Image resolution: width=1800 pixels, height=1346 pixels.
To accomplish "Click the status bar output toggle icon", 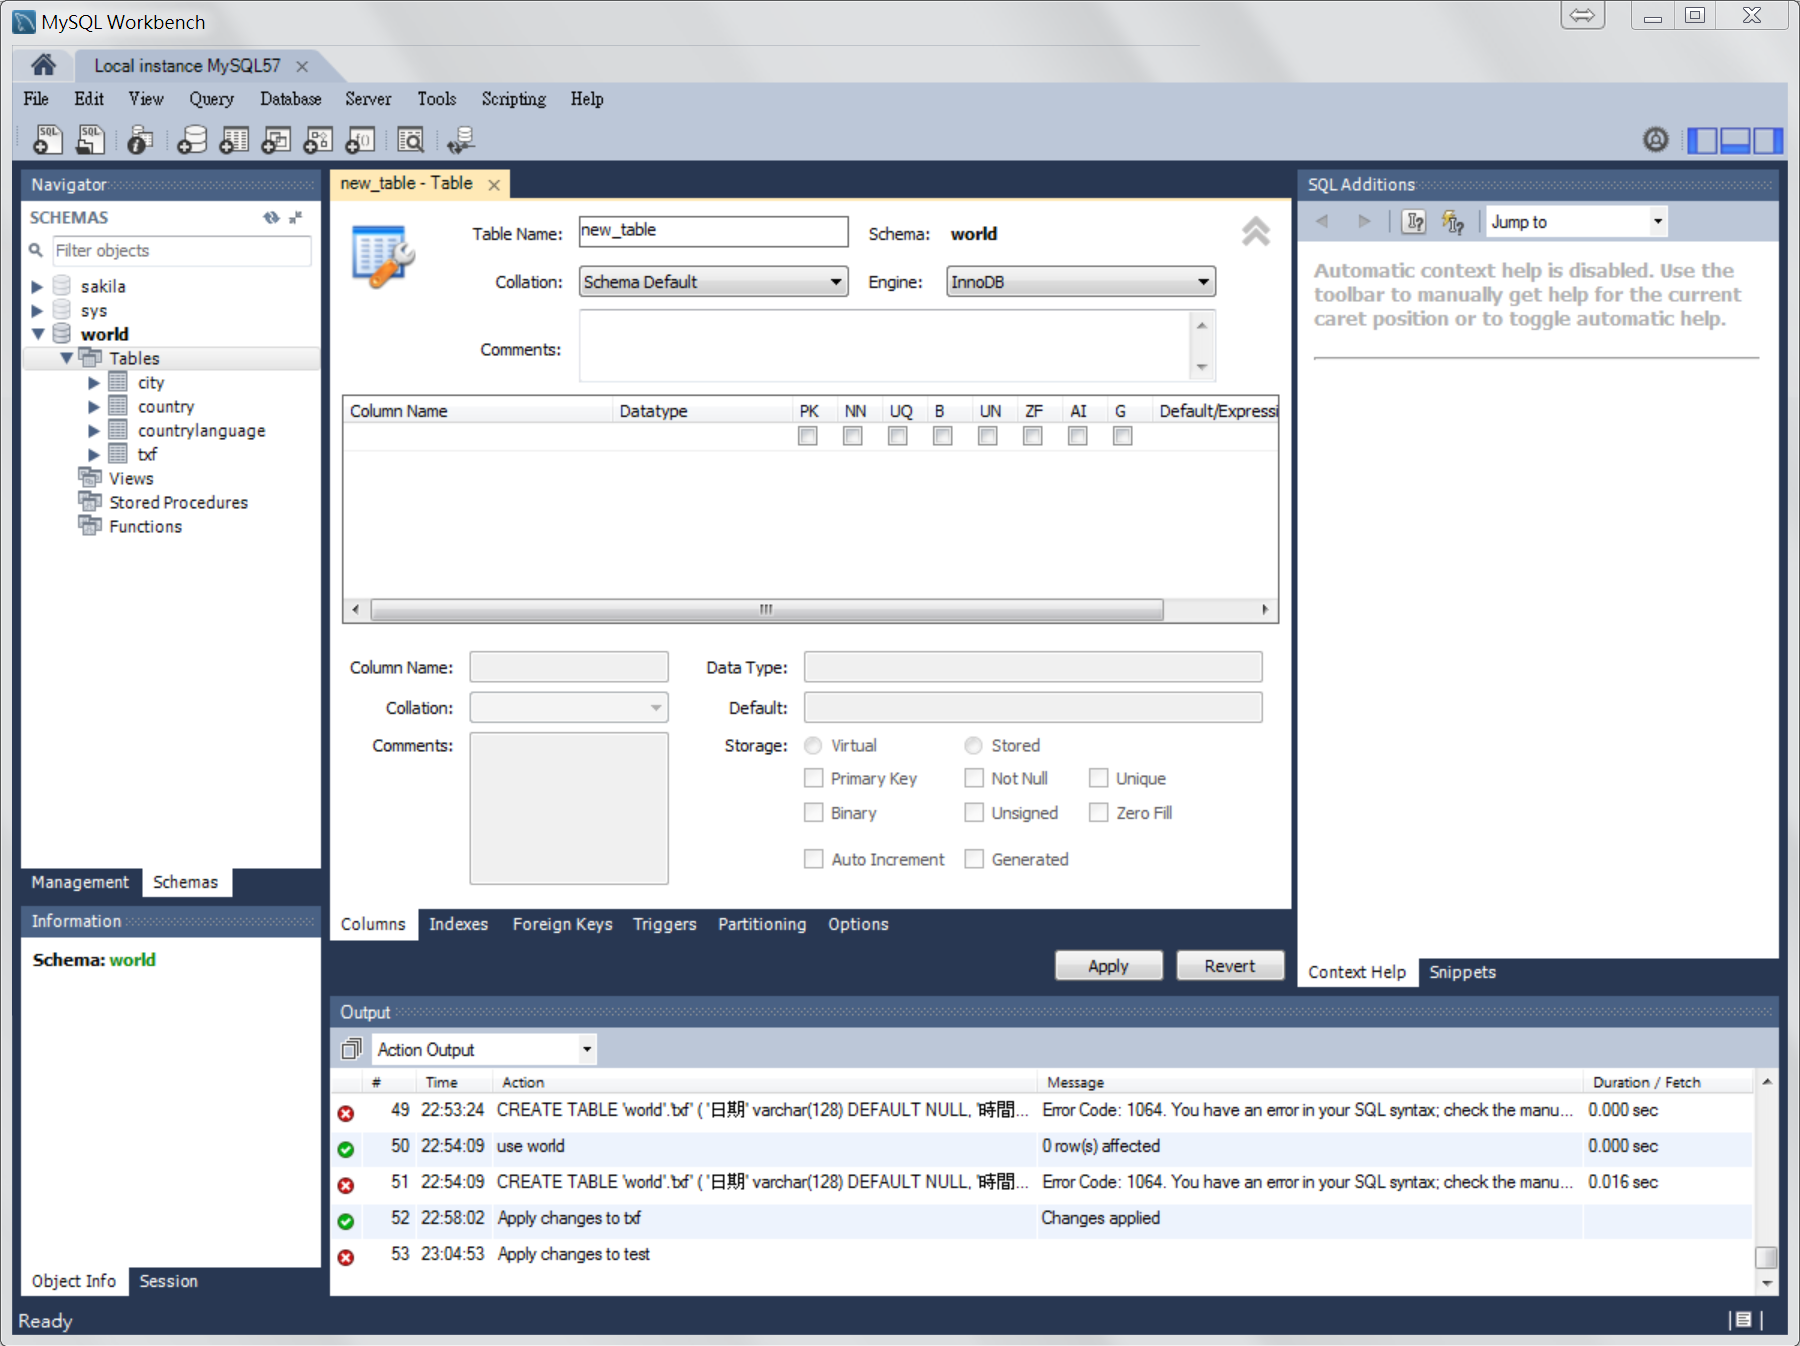I will [x=1744, y=1320].
